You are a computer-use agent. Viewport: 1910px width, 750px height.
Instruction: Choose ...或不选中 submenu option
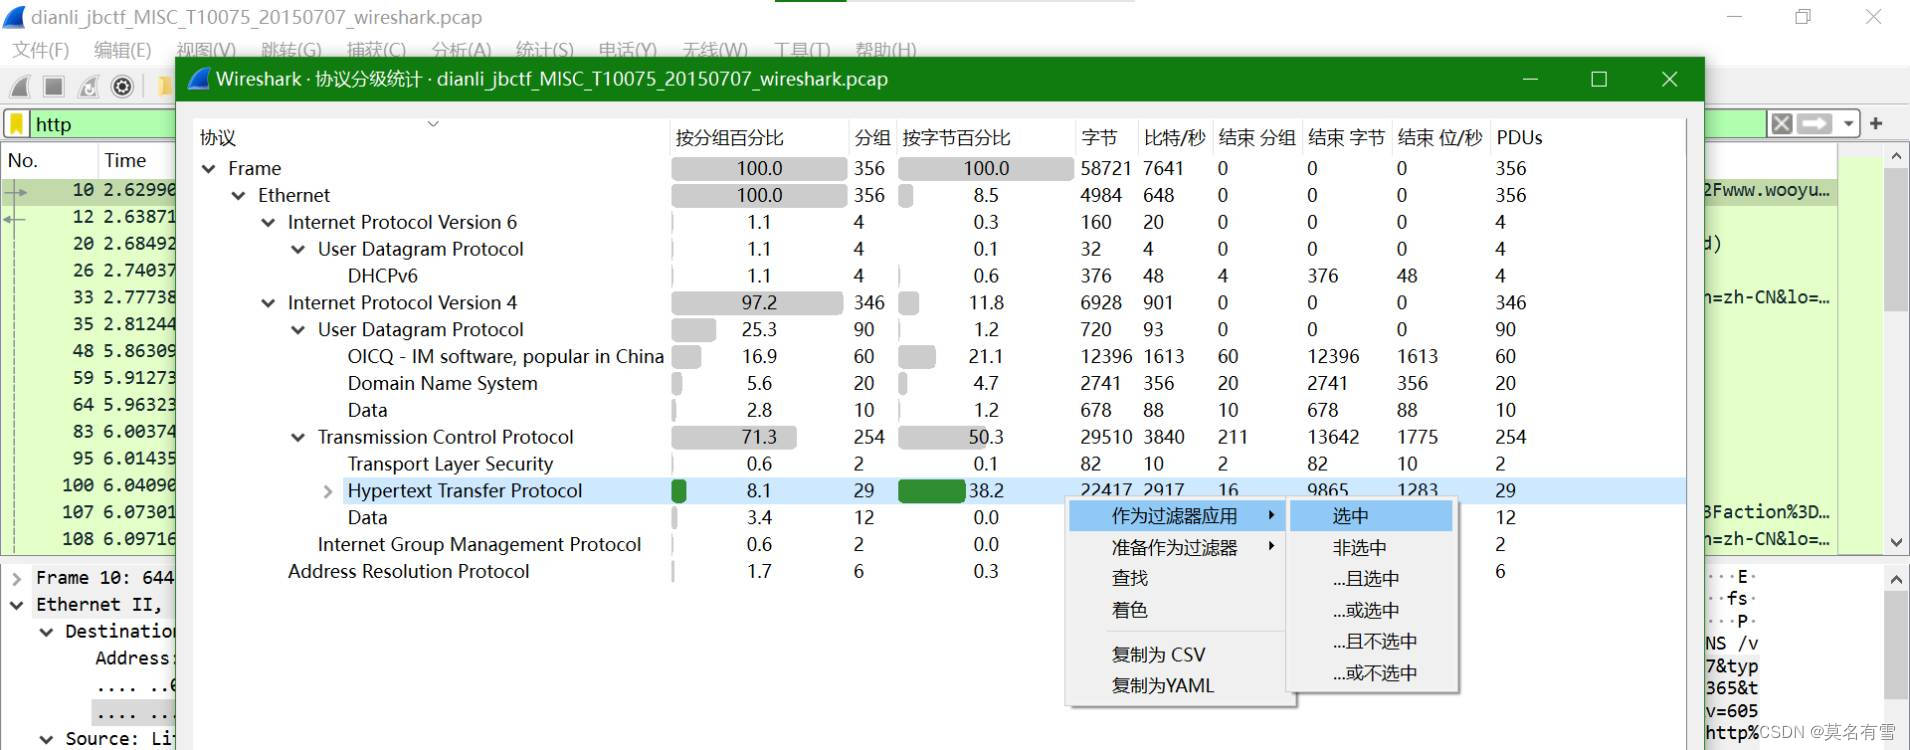pyautogui.click(x=1371, y=673)
